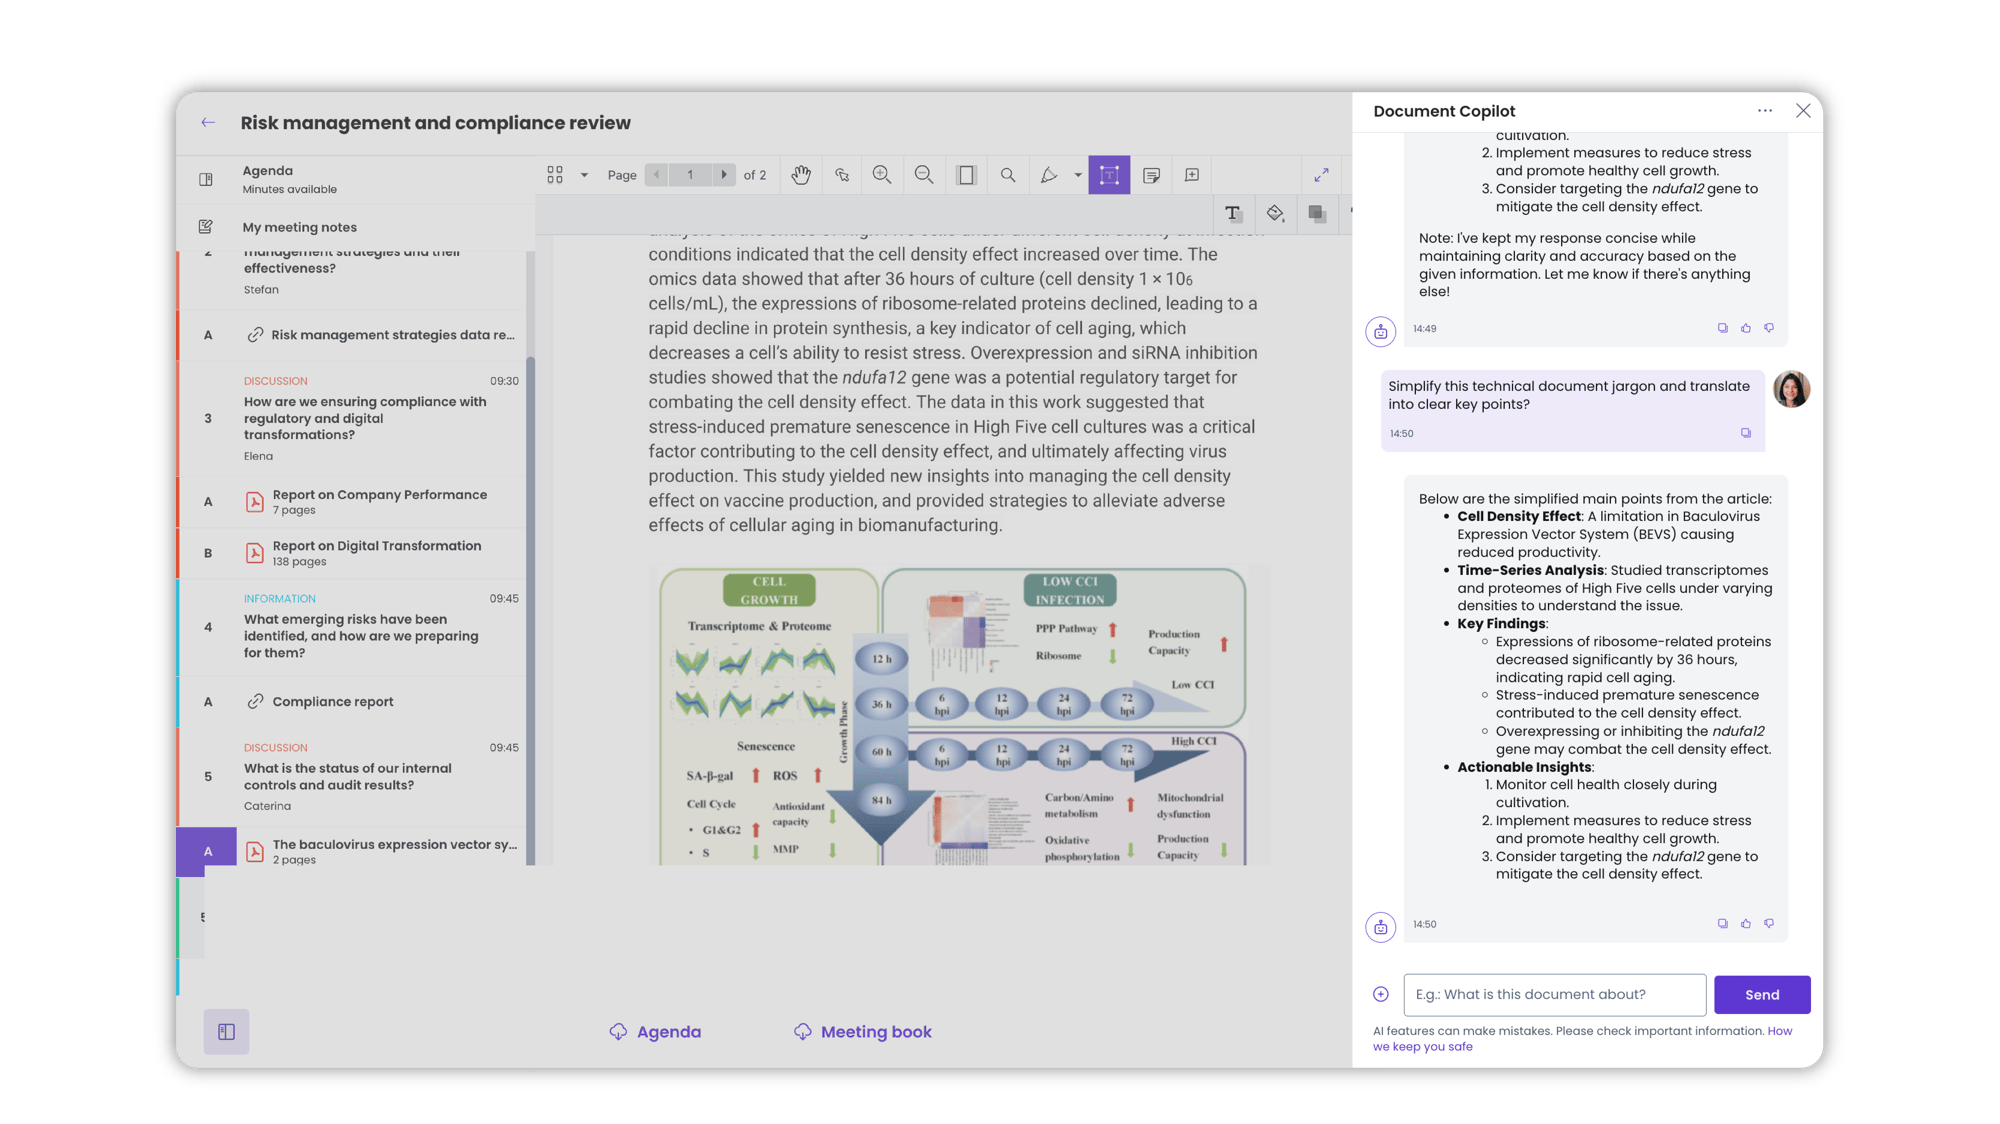The width and height of the screenshot is (2000, 1124).
Task: Click the cell growth figure in document
Action: click(958, 715)
